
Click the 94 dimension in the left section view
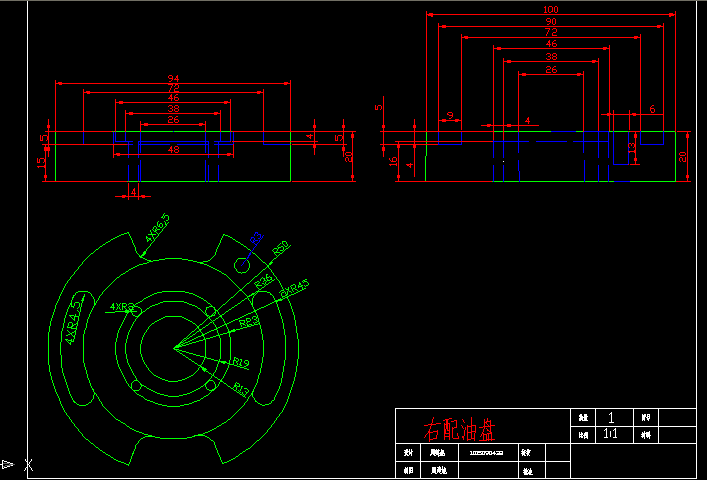click(173, 78)
